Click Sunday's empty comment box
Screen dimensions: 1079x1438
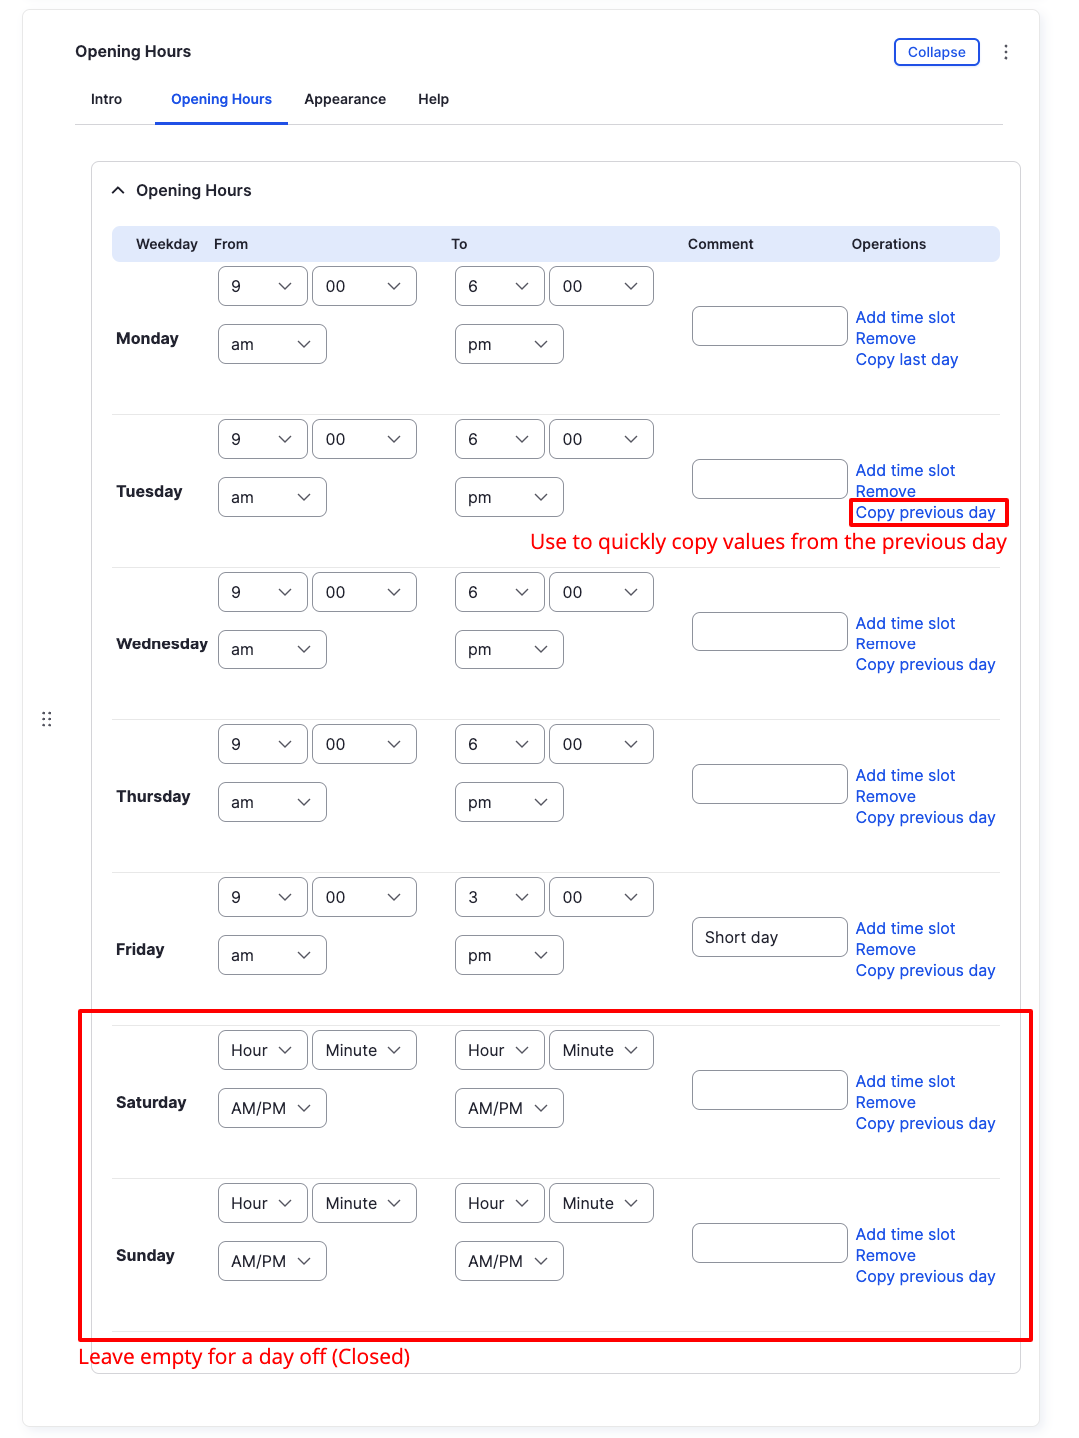pyautogui.click(x=769, y=1242)
